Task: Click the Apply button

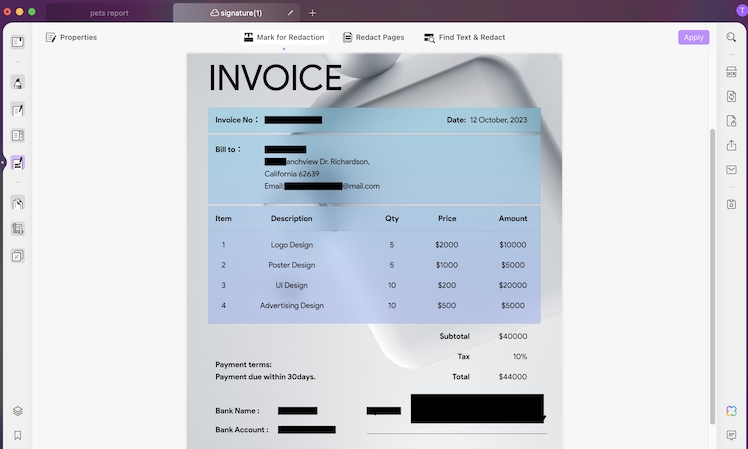Action: click(x=693, y=37)
